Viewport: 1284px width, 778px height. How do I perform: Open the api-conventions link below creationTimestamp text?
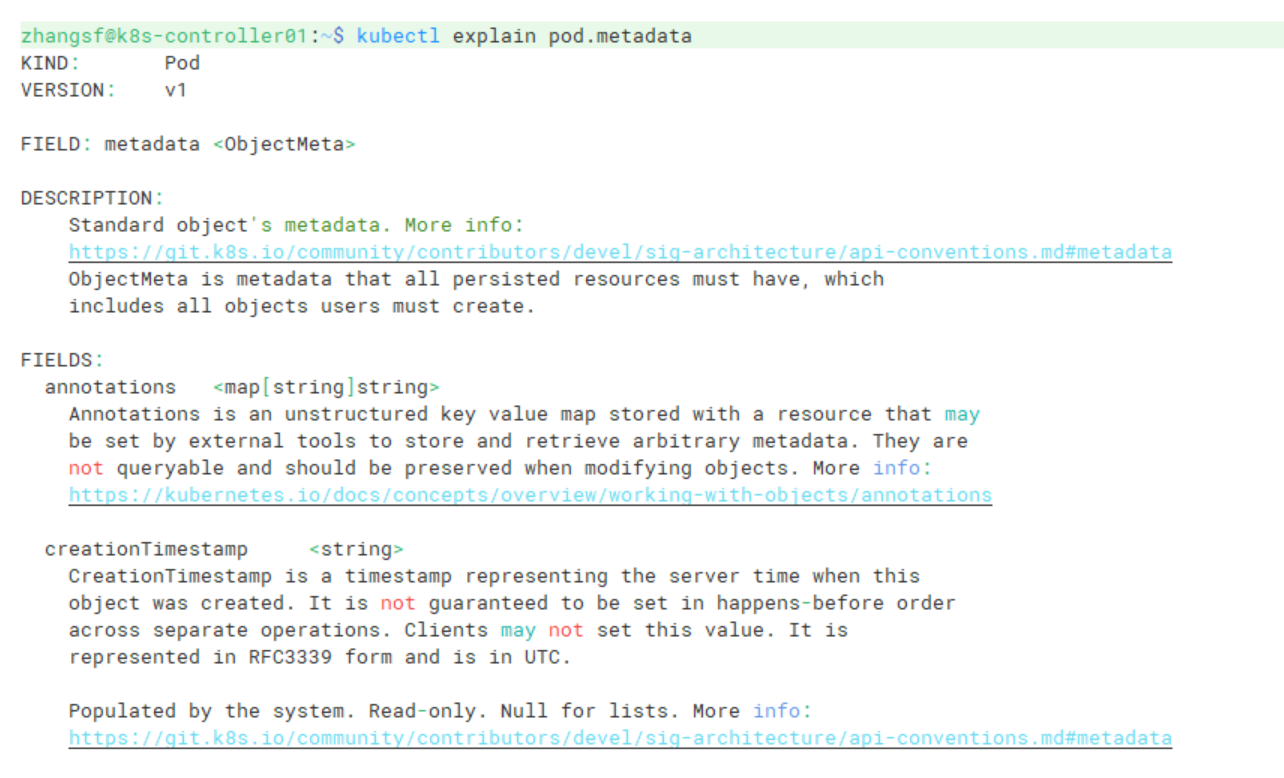click(620, 738)
